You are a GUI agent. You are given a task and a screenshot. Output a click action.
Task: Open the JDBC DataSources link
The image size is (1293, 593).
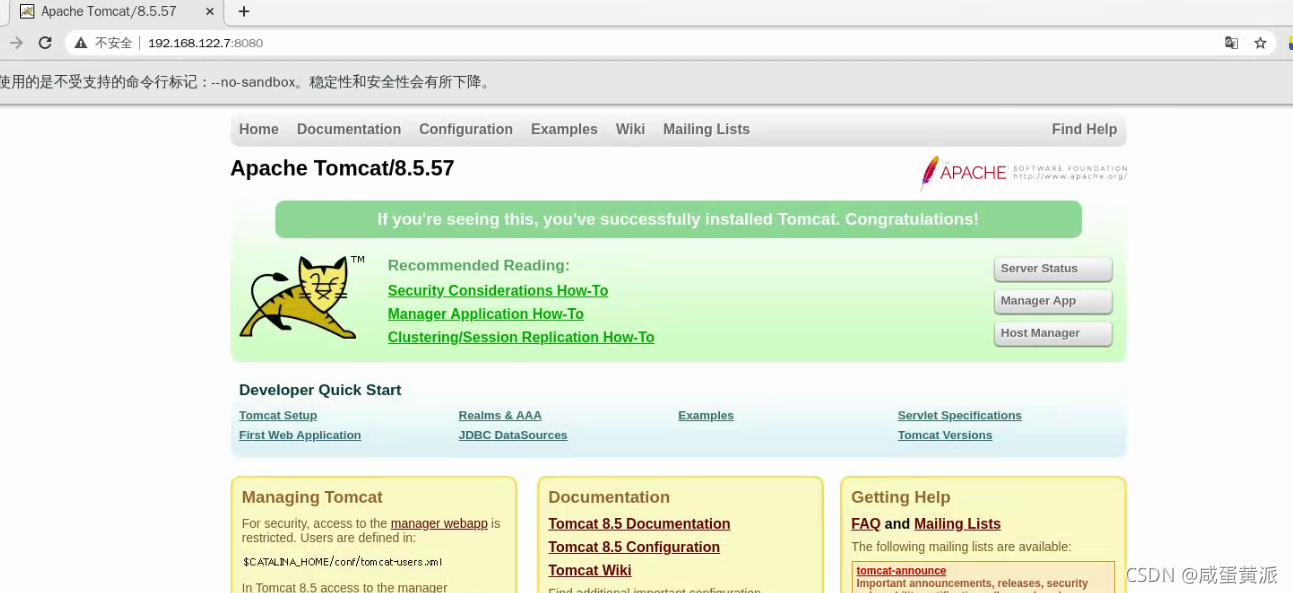pyautogui.click(x=513, y=436)
